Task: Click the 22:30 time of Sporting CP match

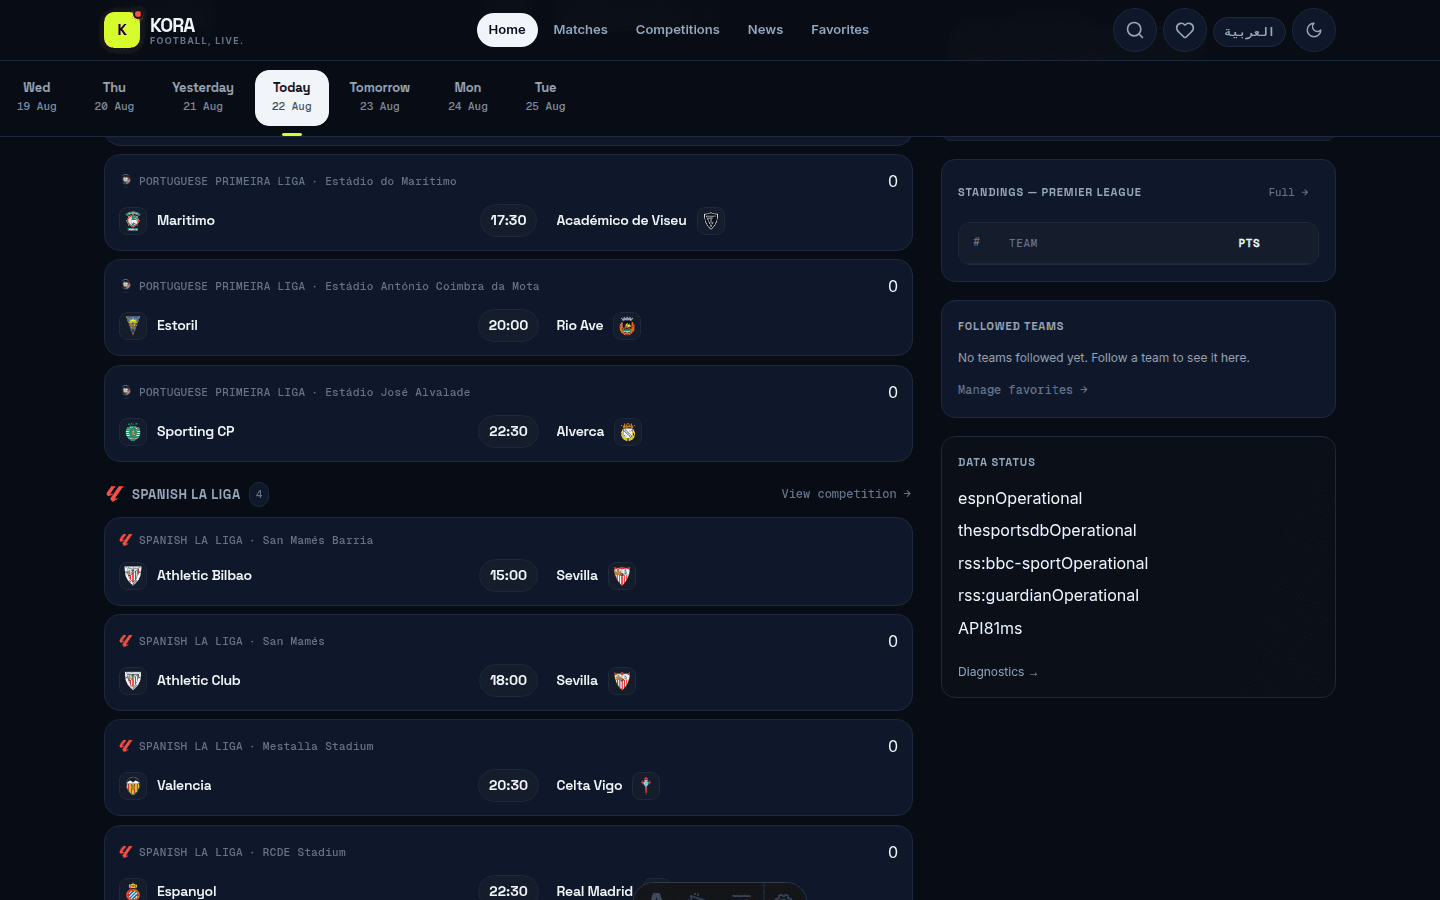Action: click(x=508, y=432)
